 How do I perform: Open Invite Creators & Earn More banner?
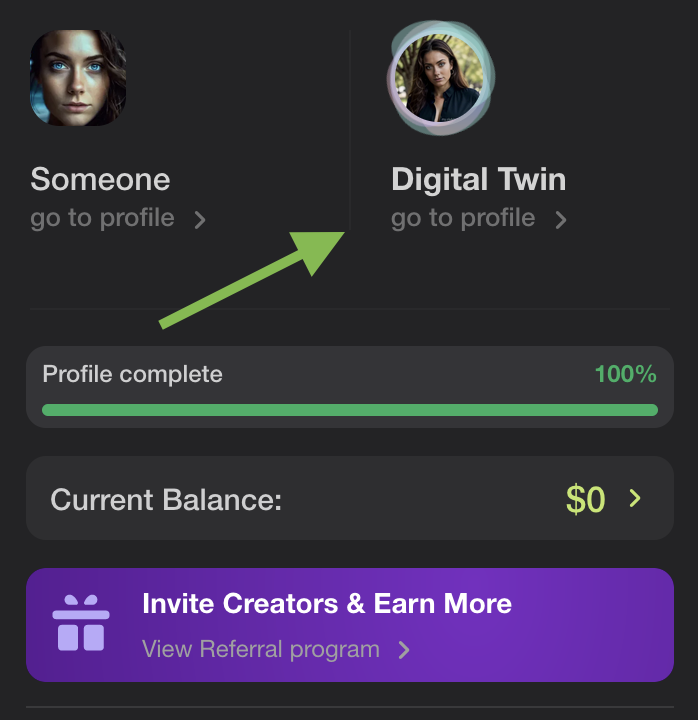point(350,625)
